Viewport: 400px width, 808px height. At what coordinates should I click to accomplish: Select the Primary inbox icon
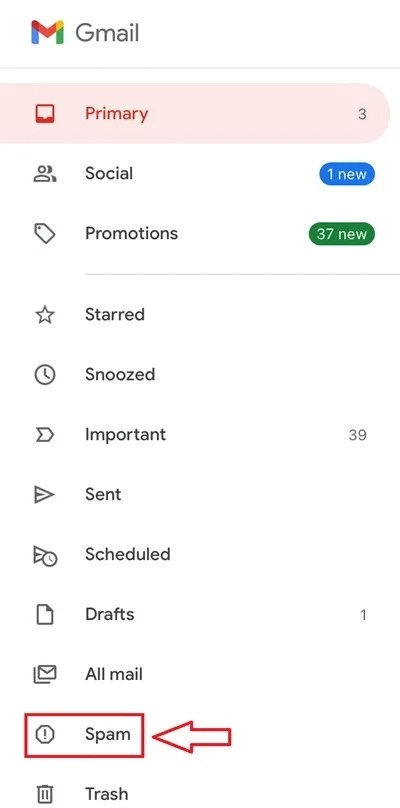45,113
